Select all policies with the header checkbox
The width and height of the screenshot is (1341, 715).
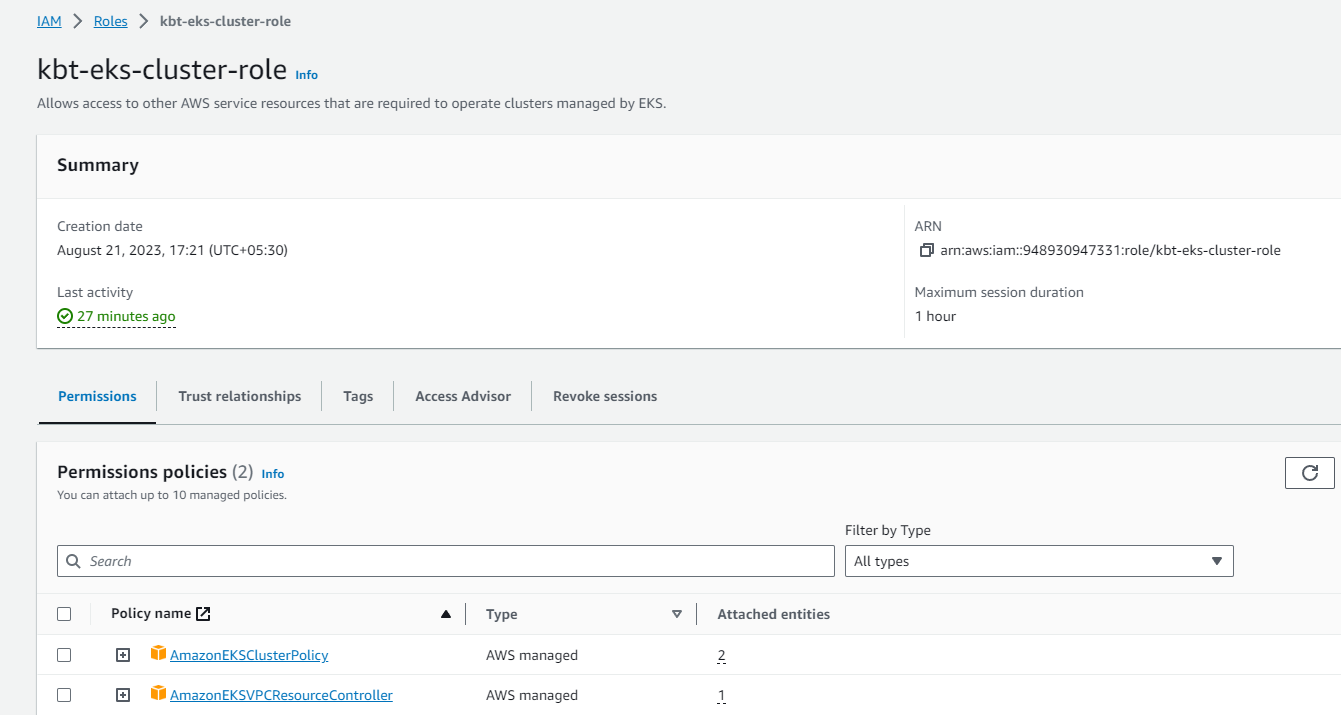click(64, 614)
